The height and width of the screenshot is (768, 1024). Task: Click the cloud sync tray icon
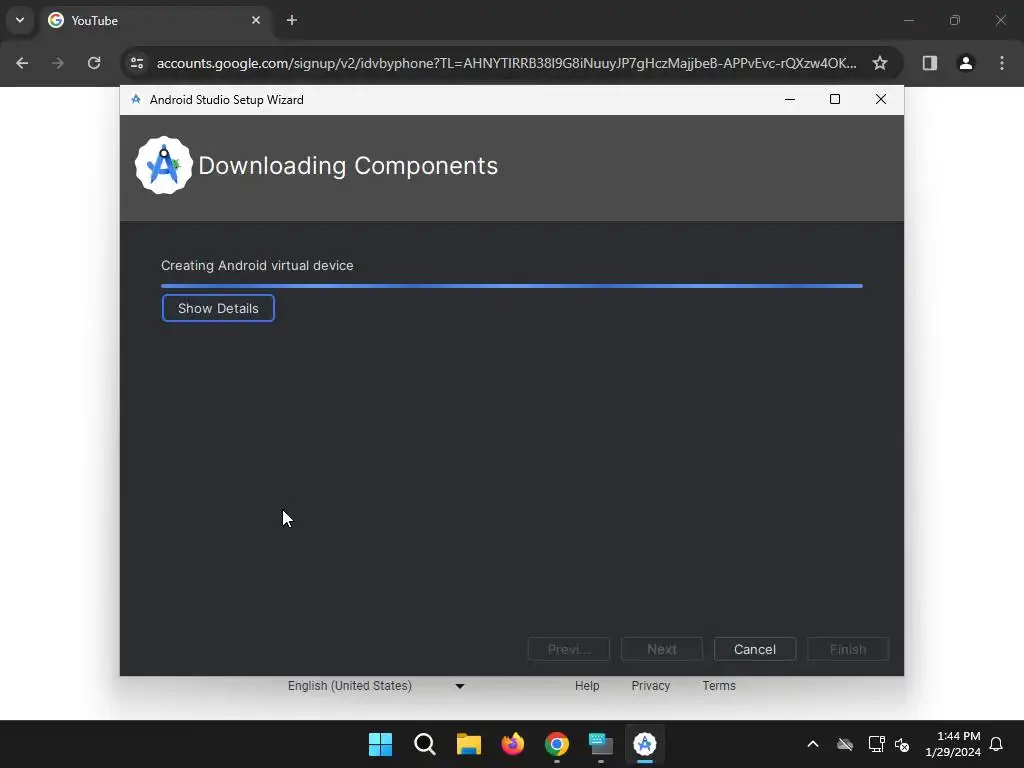844,744
